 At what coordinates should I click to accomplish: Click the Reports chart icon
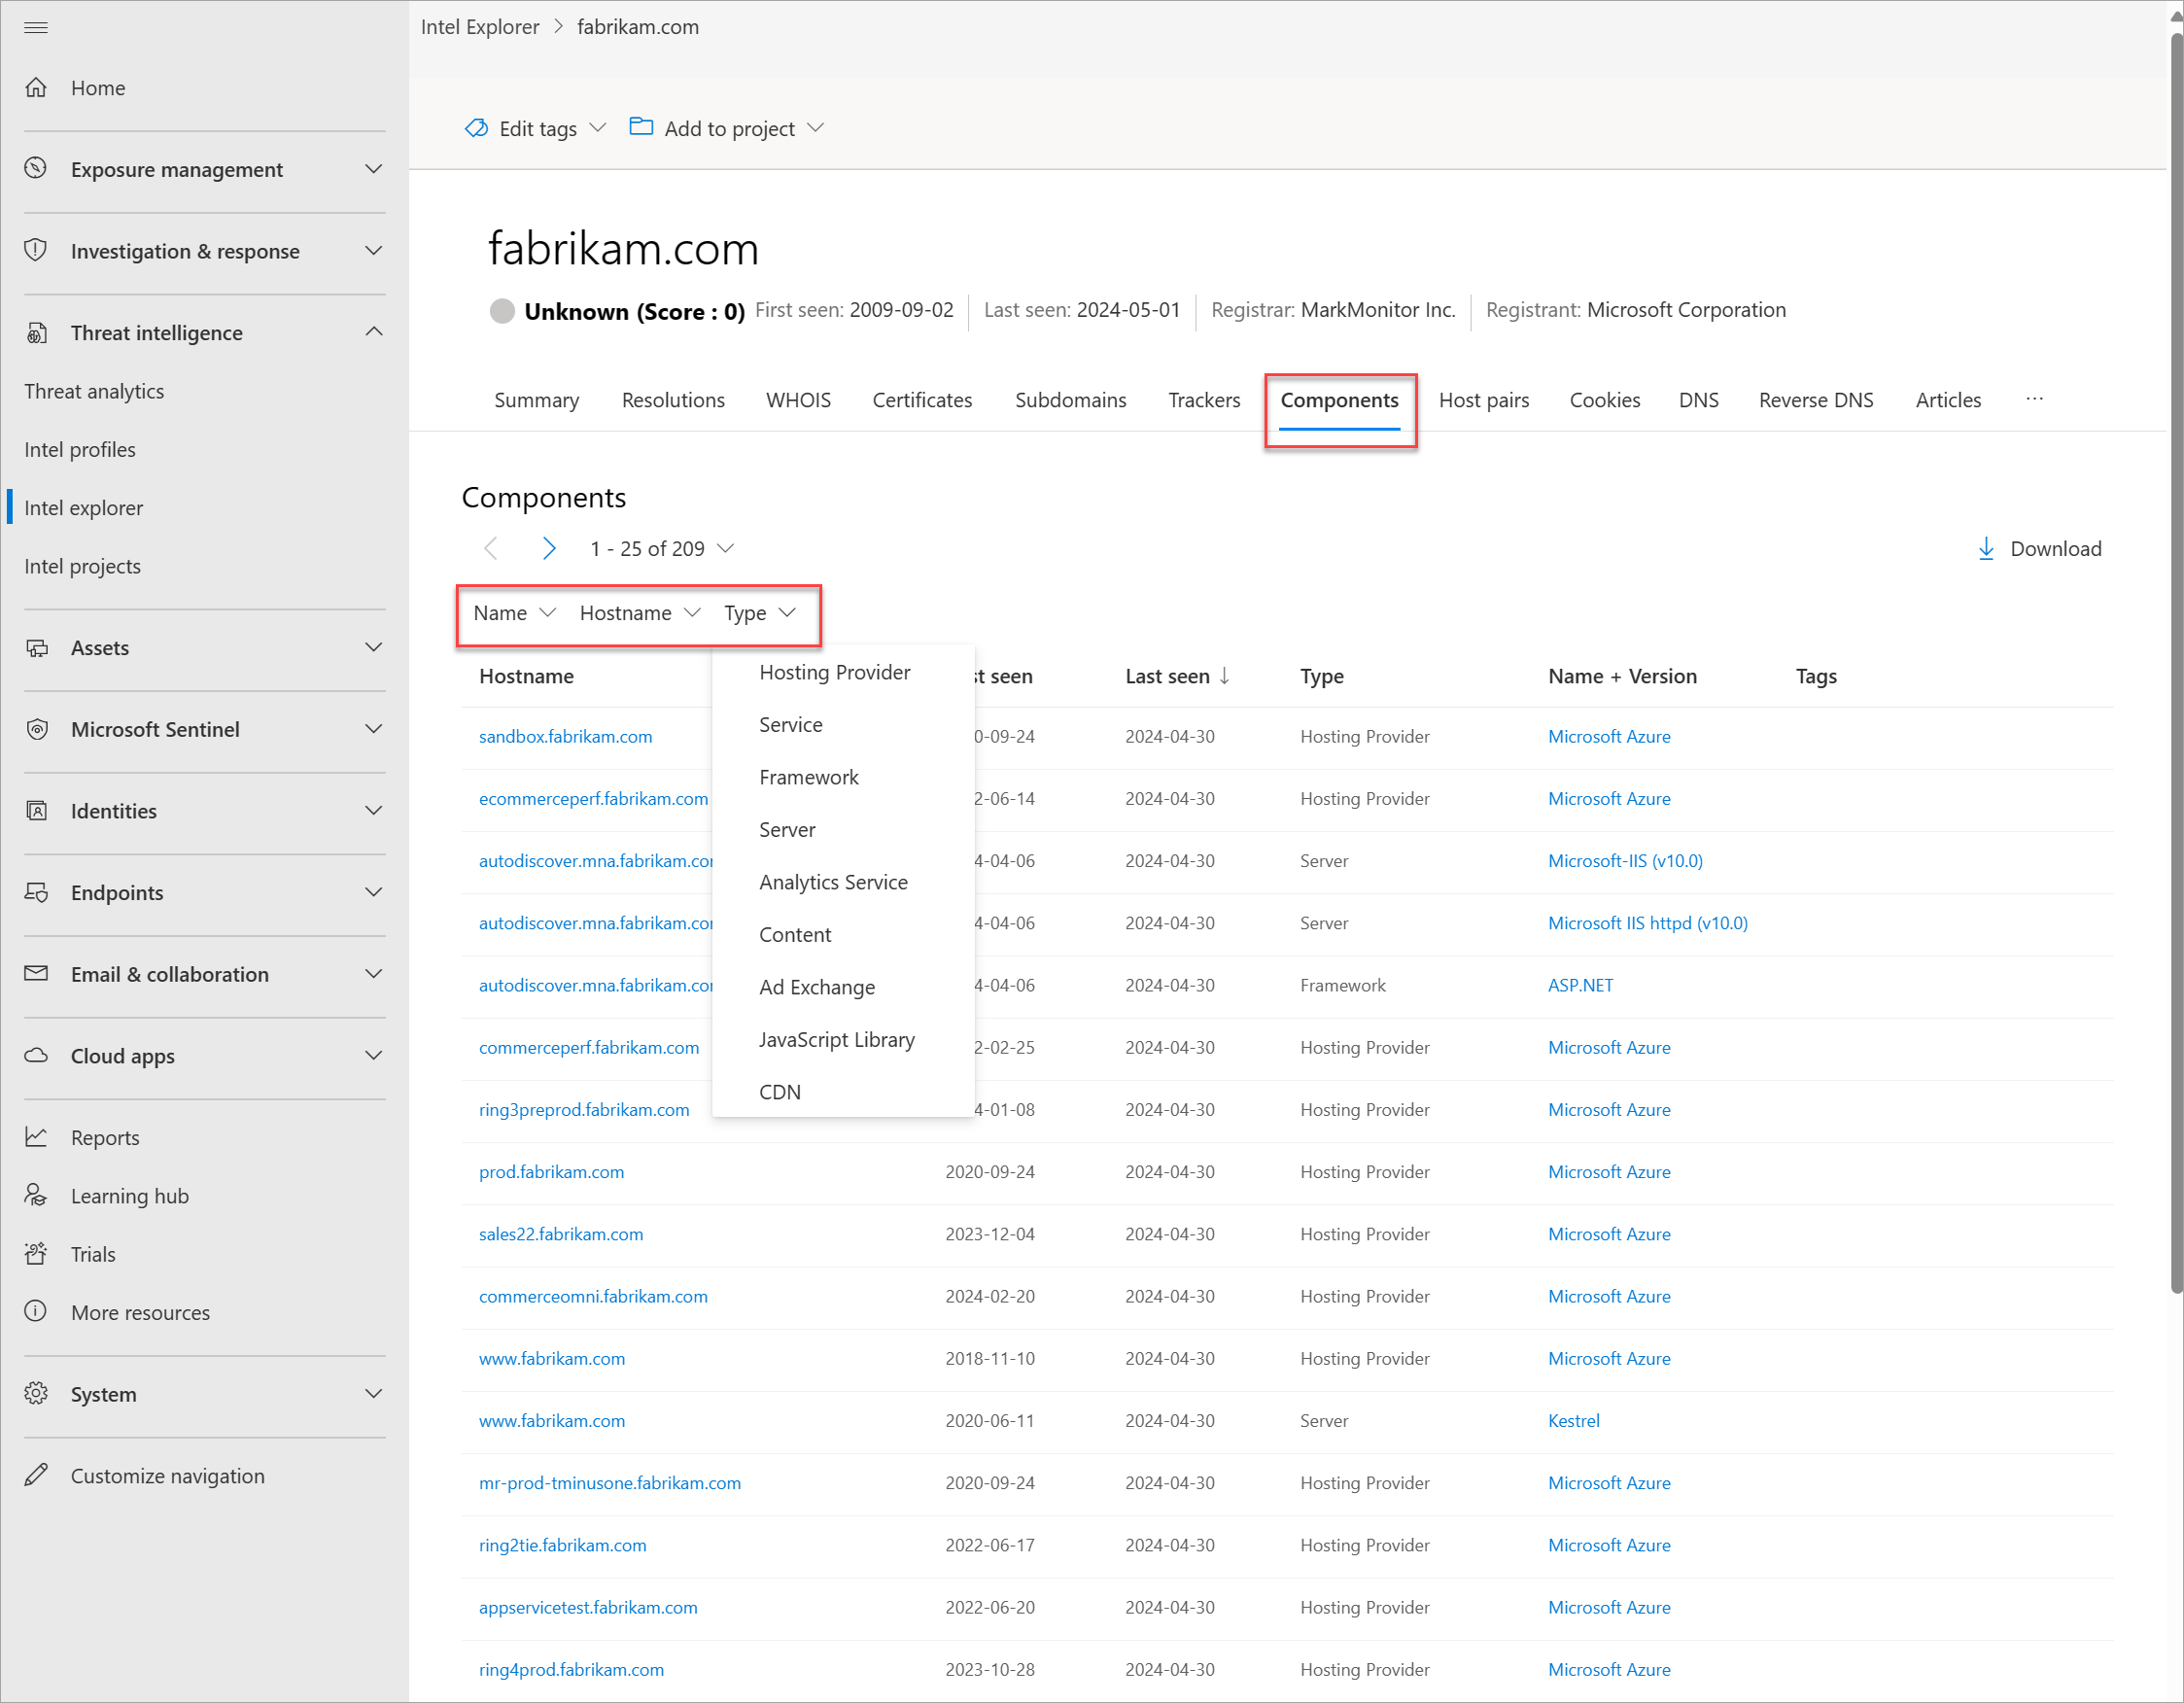pyautogui.click(x=36, y=1137)
